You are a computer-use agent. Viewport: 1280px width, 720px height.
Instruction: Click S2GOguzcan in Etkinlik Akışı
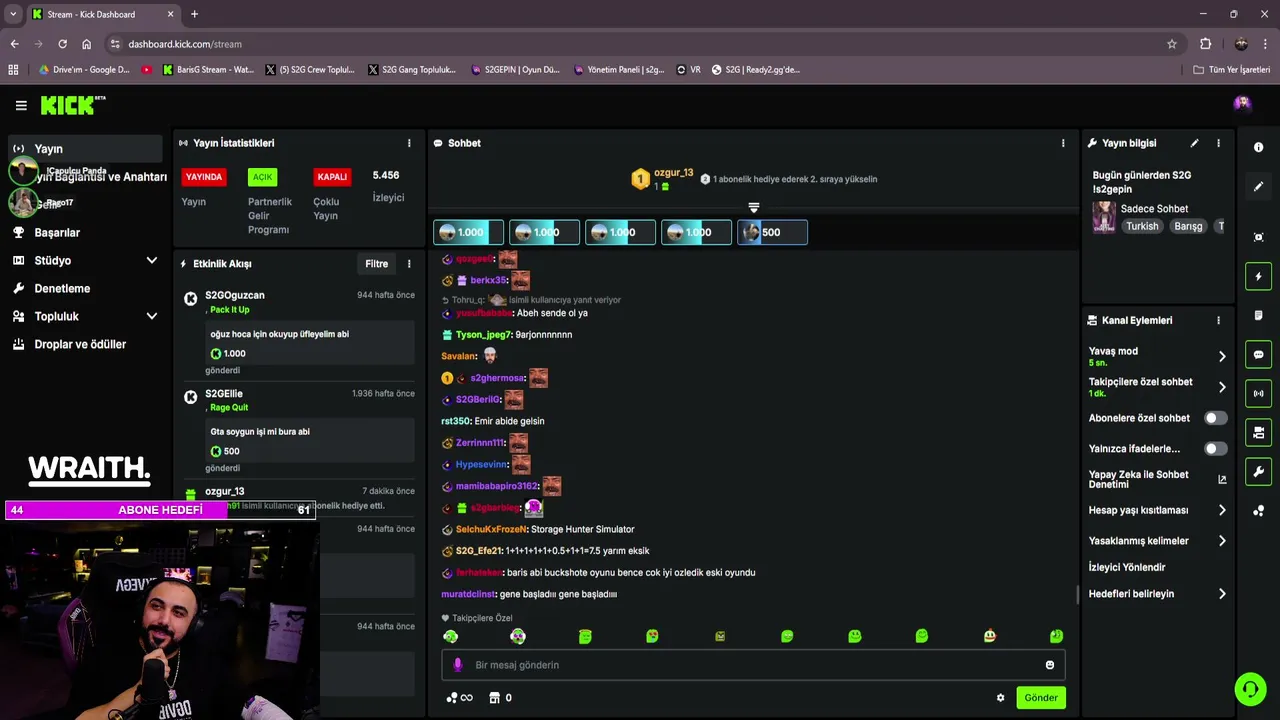pos(235,296)
